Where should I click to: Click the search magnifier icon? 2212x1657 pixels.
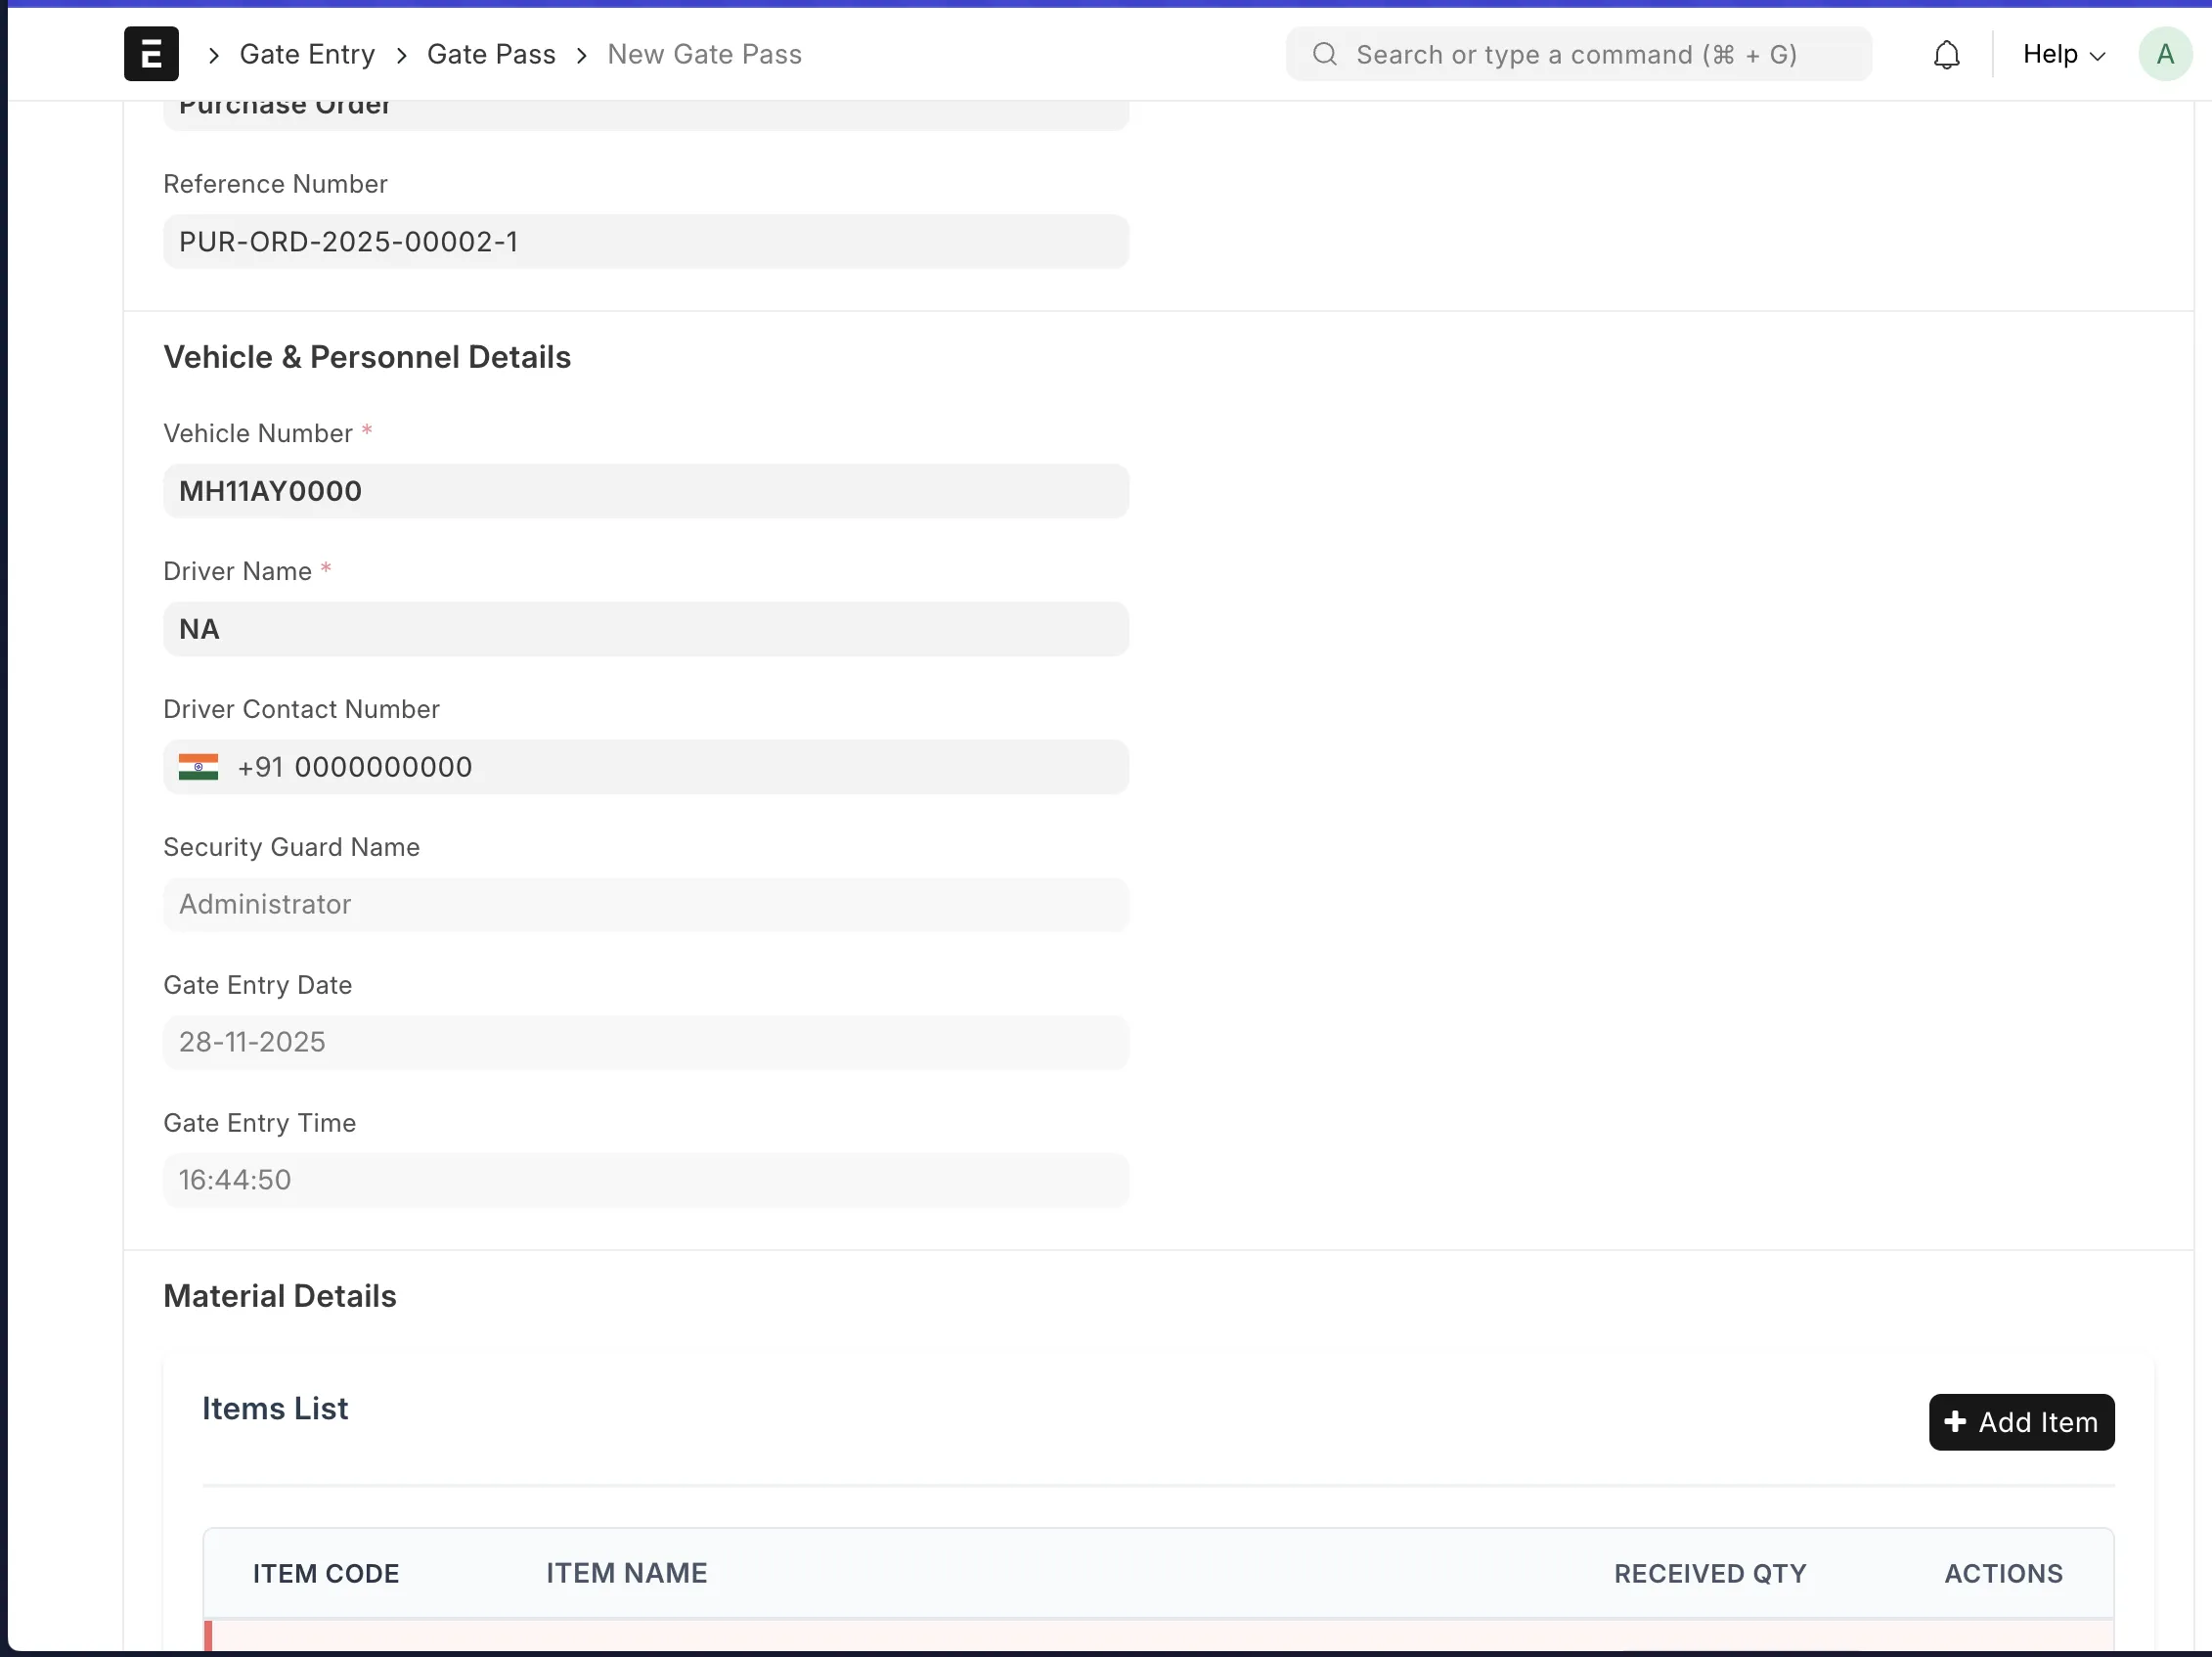pos(1325,54)
